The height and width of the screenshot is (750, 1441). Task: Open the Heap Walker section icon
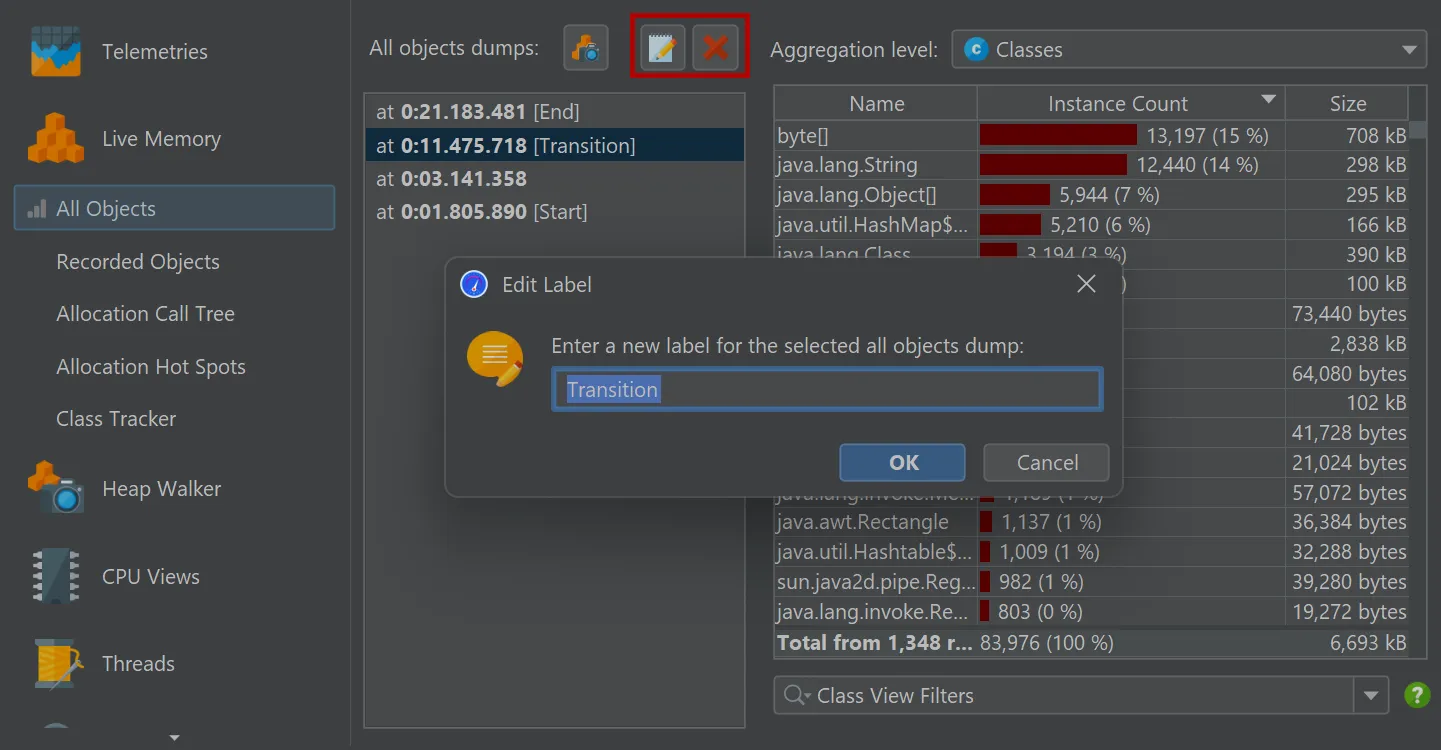point(55,488)
